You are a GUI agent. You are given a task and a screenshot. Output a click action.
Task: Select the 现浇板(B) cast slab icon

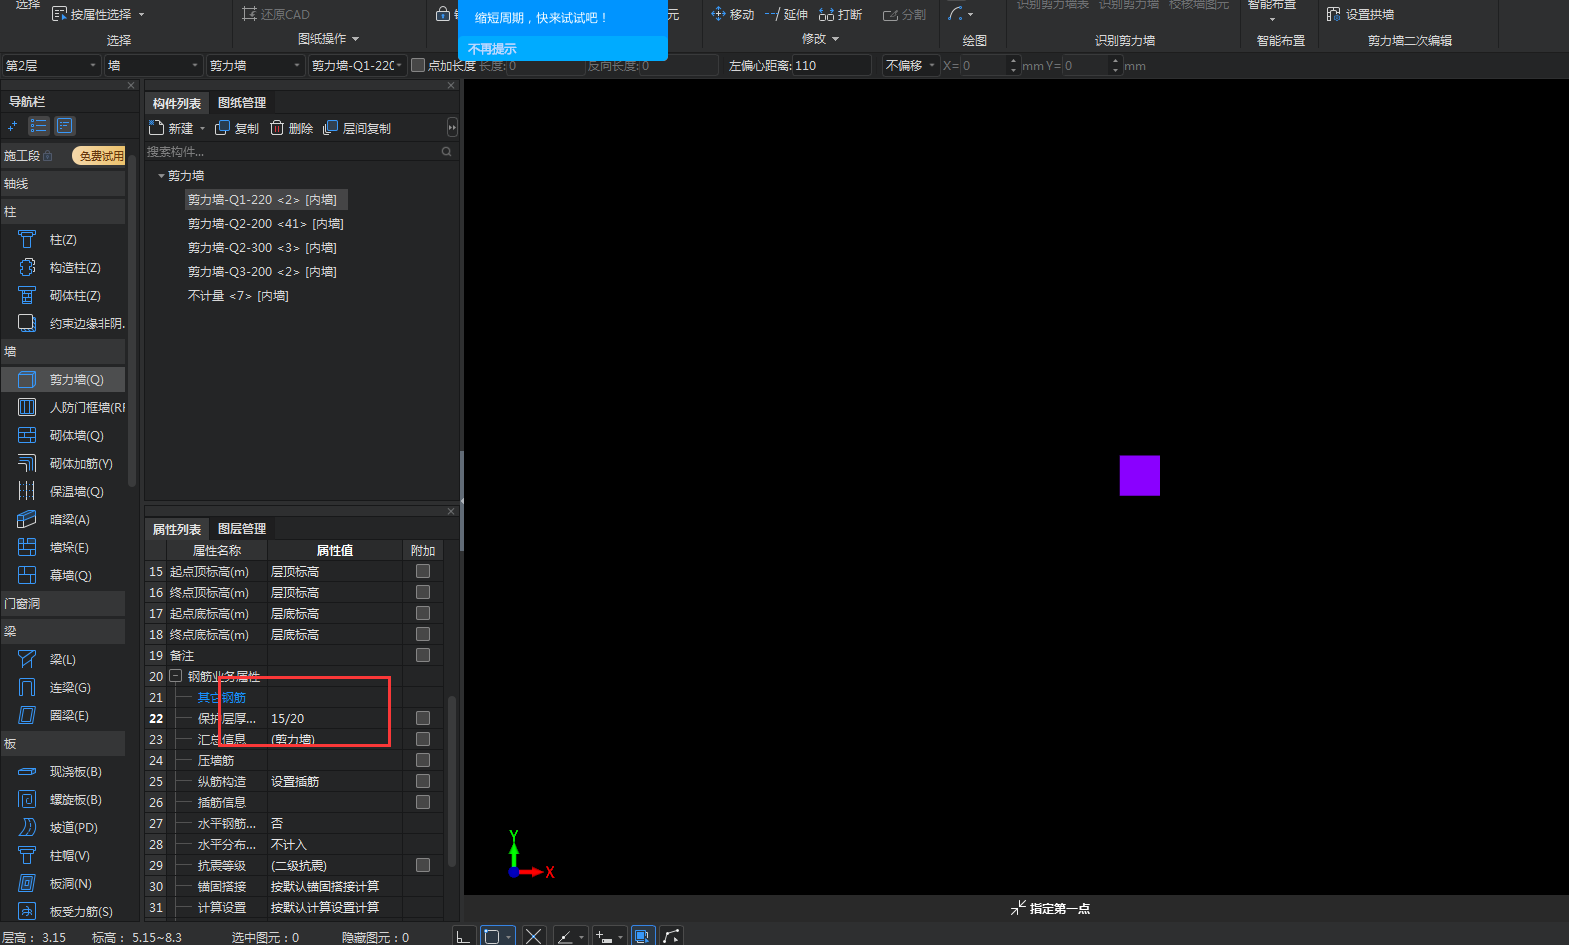coord(27,771)
